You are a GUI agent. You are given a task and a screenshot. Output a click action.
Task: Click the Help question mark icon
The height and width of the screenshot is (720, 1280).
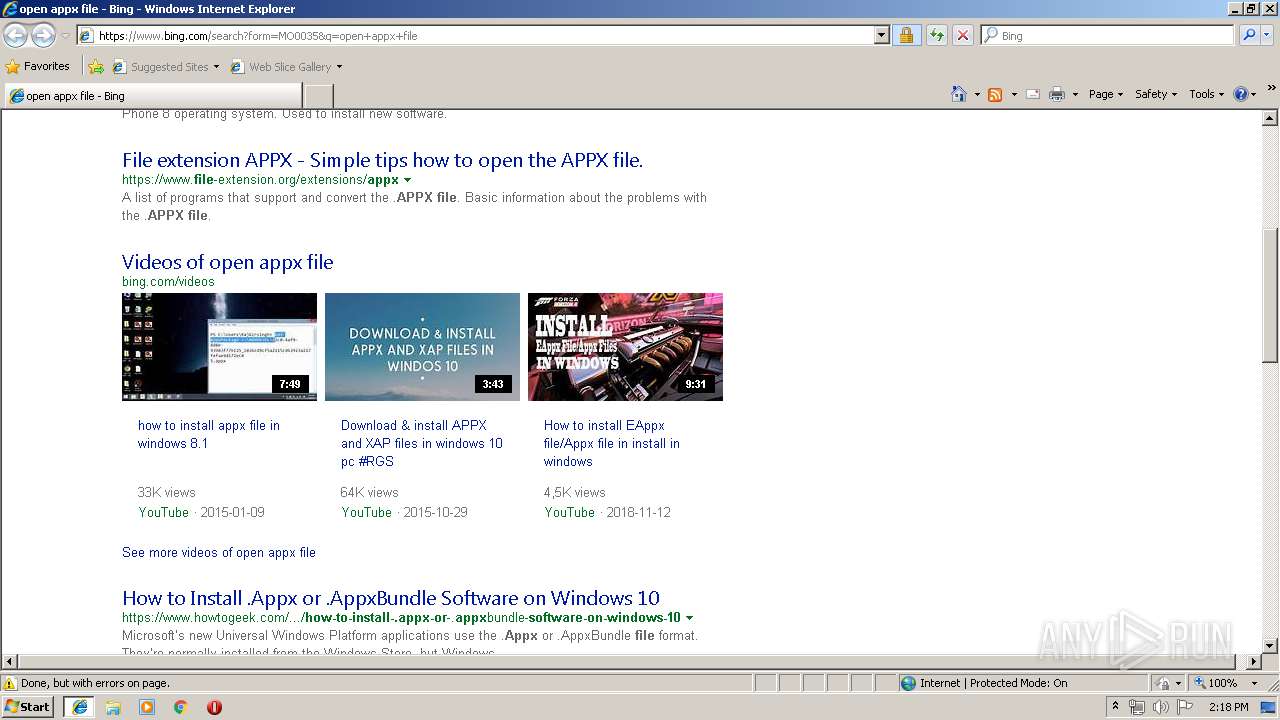point(1240,94)
